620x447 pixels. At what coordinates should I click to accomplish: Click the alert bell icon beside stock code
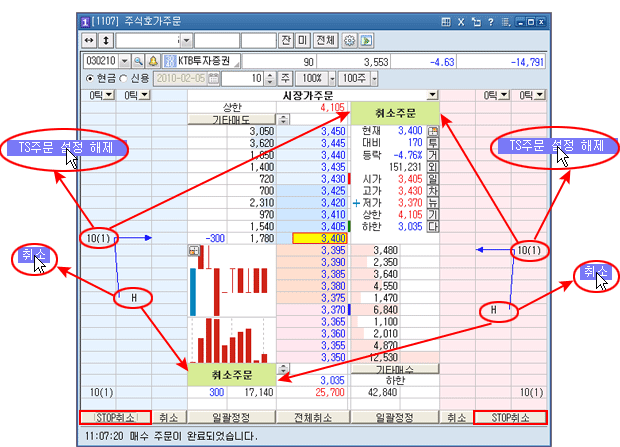coord(153,61)
